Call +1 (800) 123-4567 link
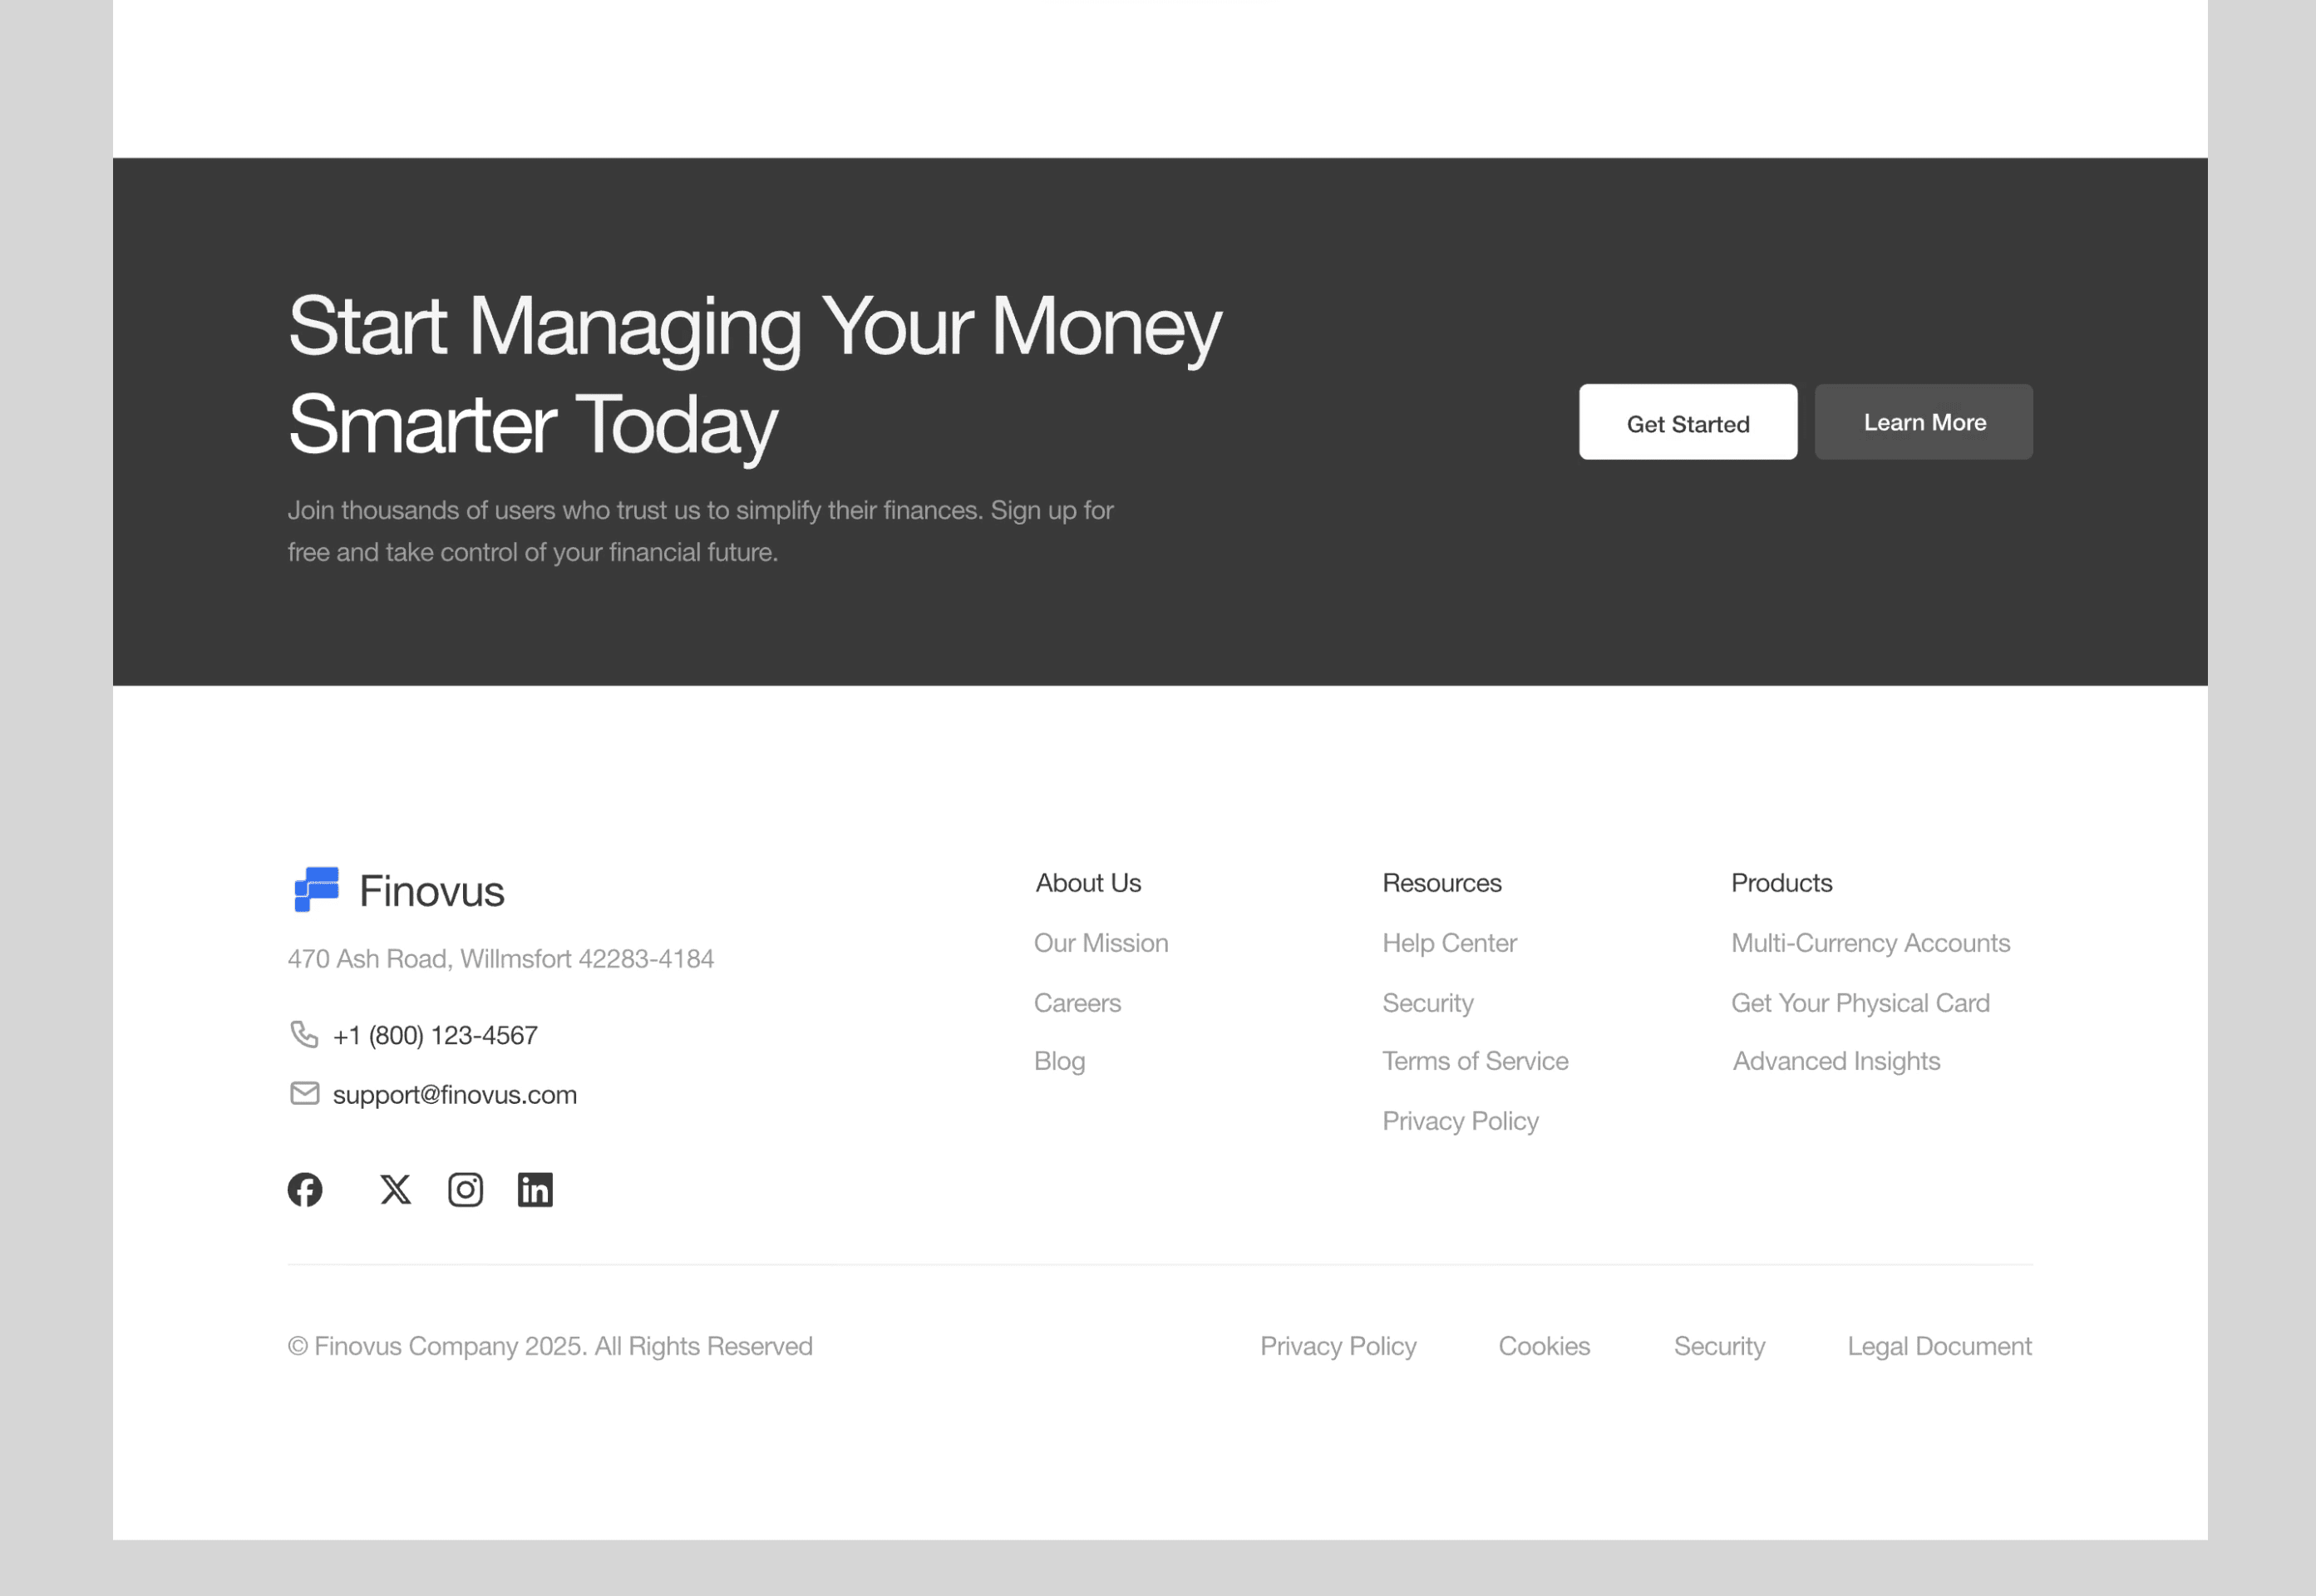 pos(435,1035)
